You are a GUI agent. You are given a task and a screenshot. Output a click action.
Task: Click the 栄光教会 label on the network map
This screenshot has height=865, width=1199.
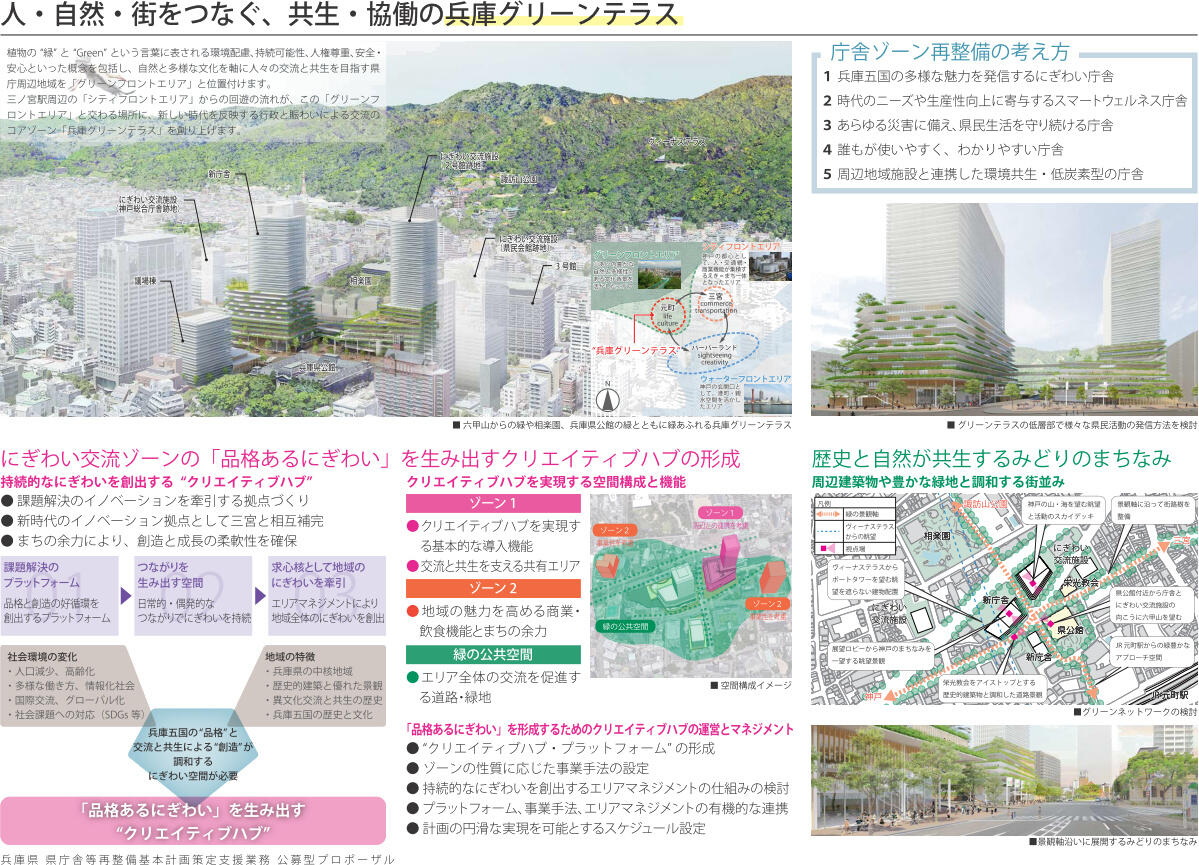pos(1079,583)
